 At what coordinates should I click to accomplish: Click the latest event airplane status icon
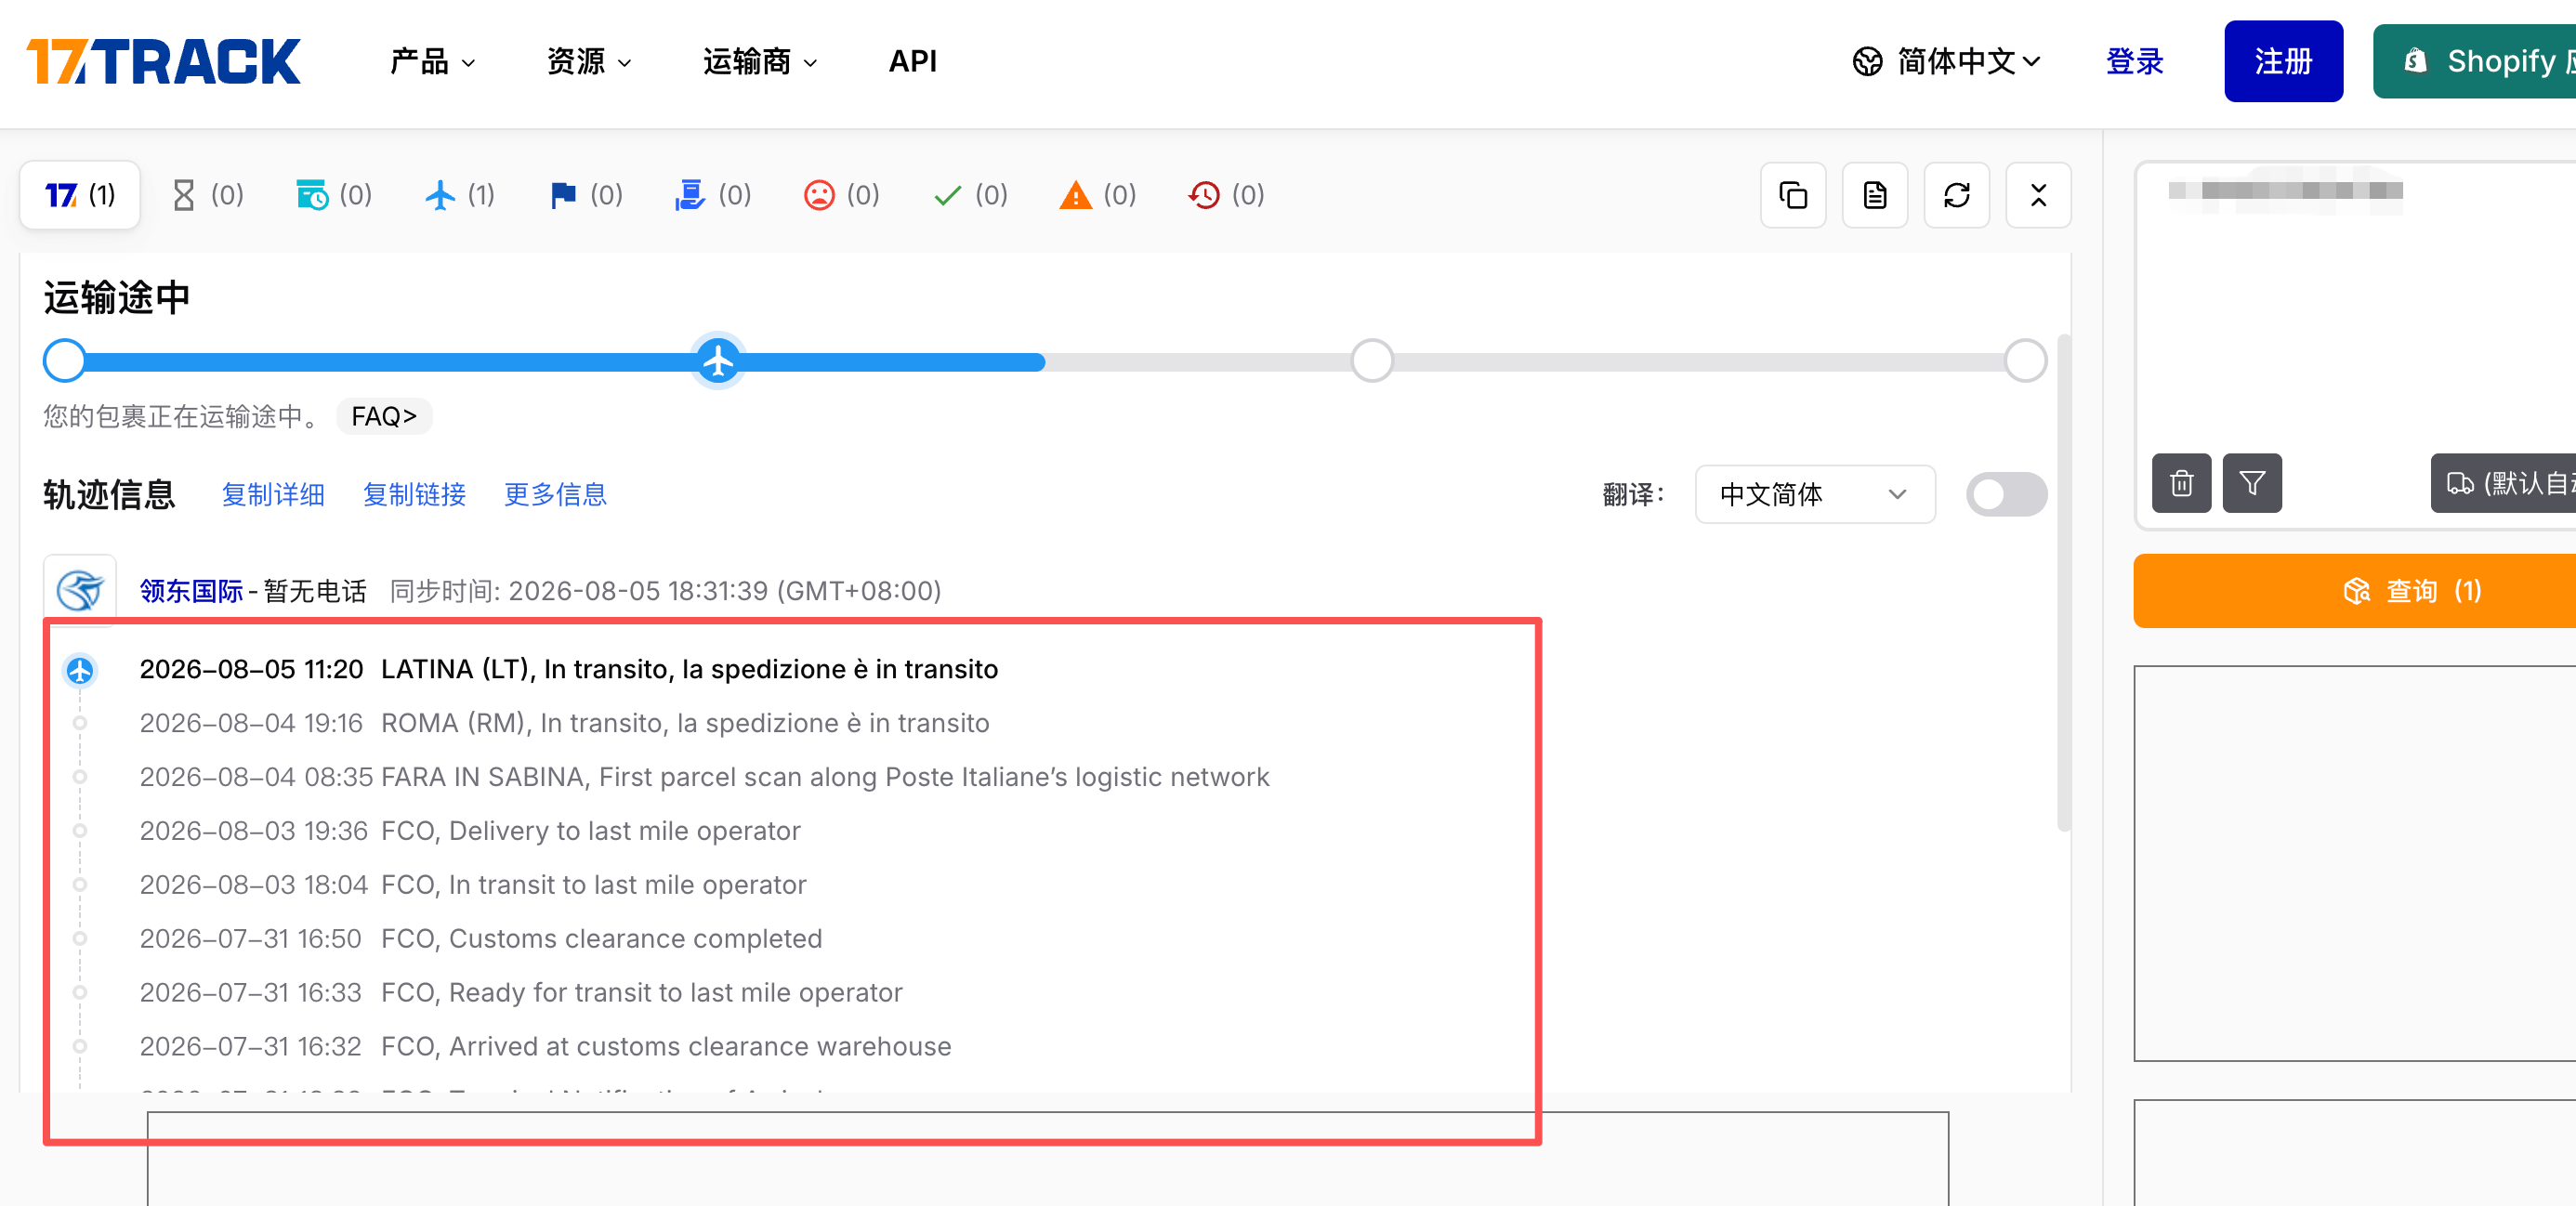coord(80,669)
